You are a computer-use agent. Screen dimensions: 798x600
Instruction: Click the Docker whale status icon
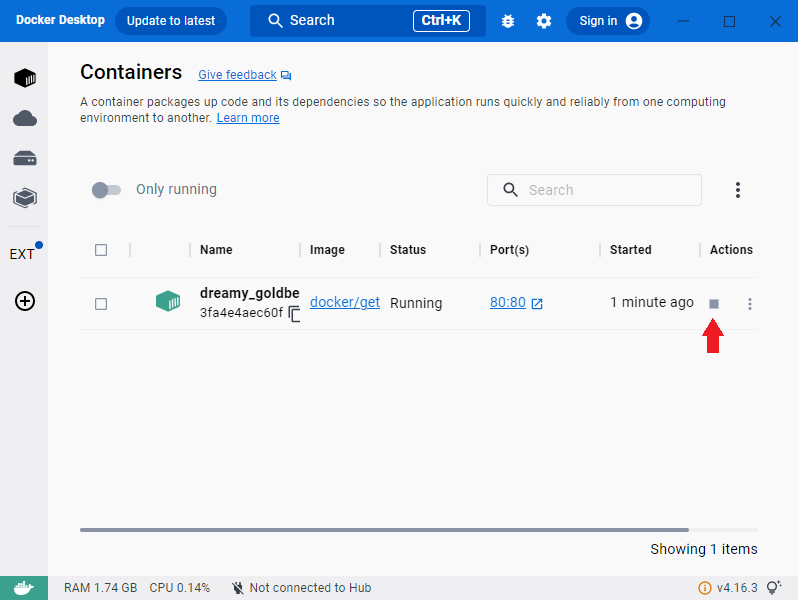point(24,588)
